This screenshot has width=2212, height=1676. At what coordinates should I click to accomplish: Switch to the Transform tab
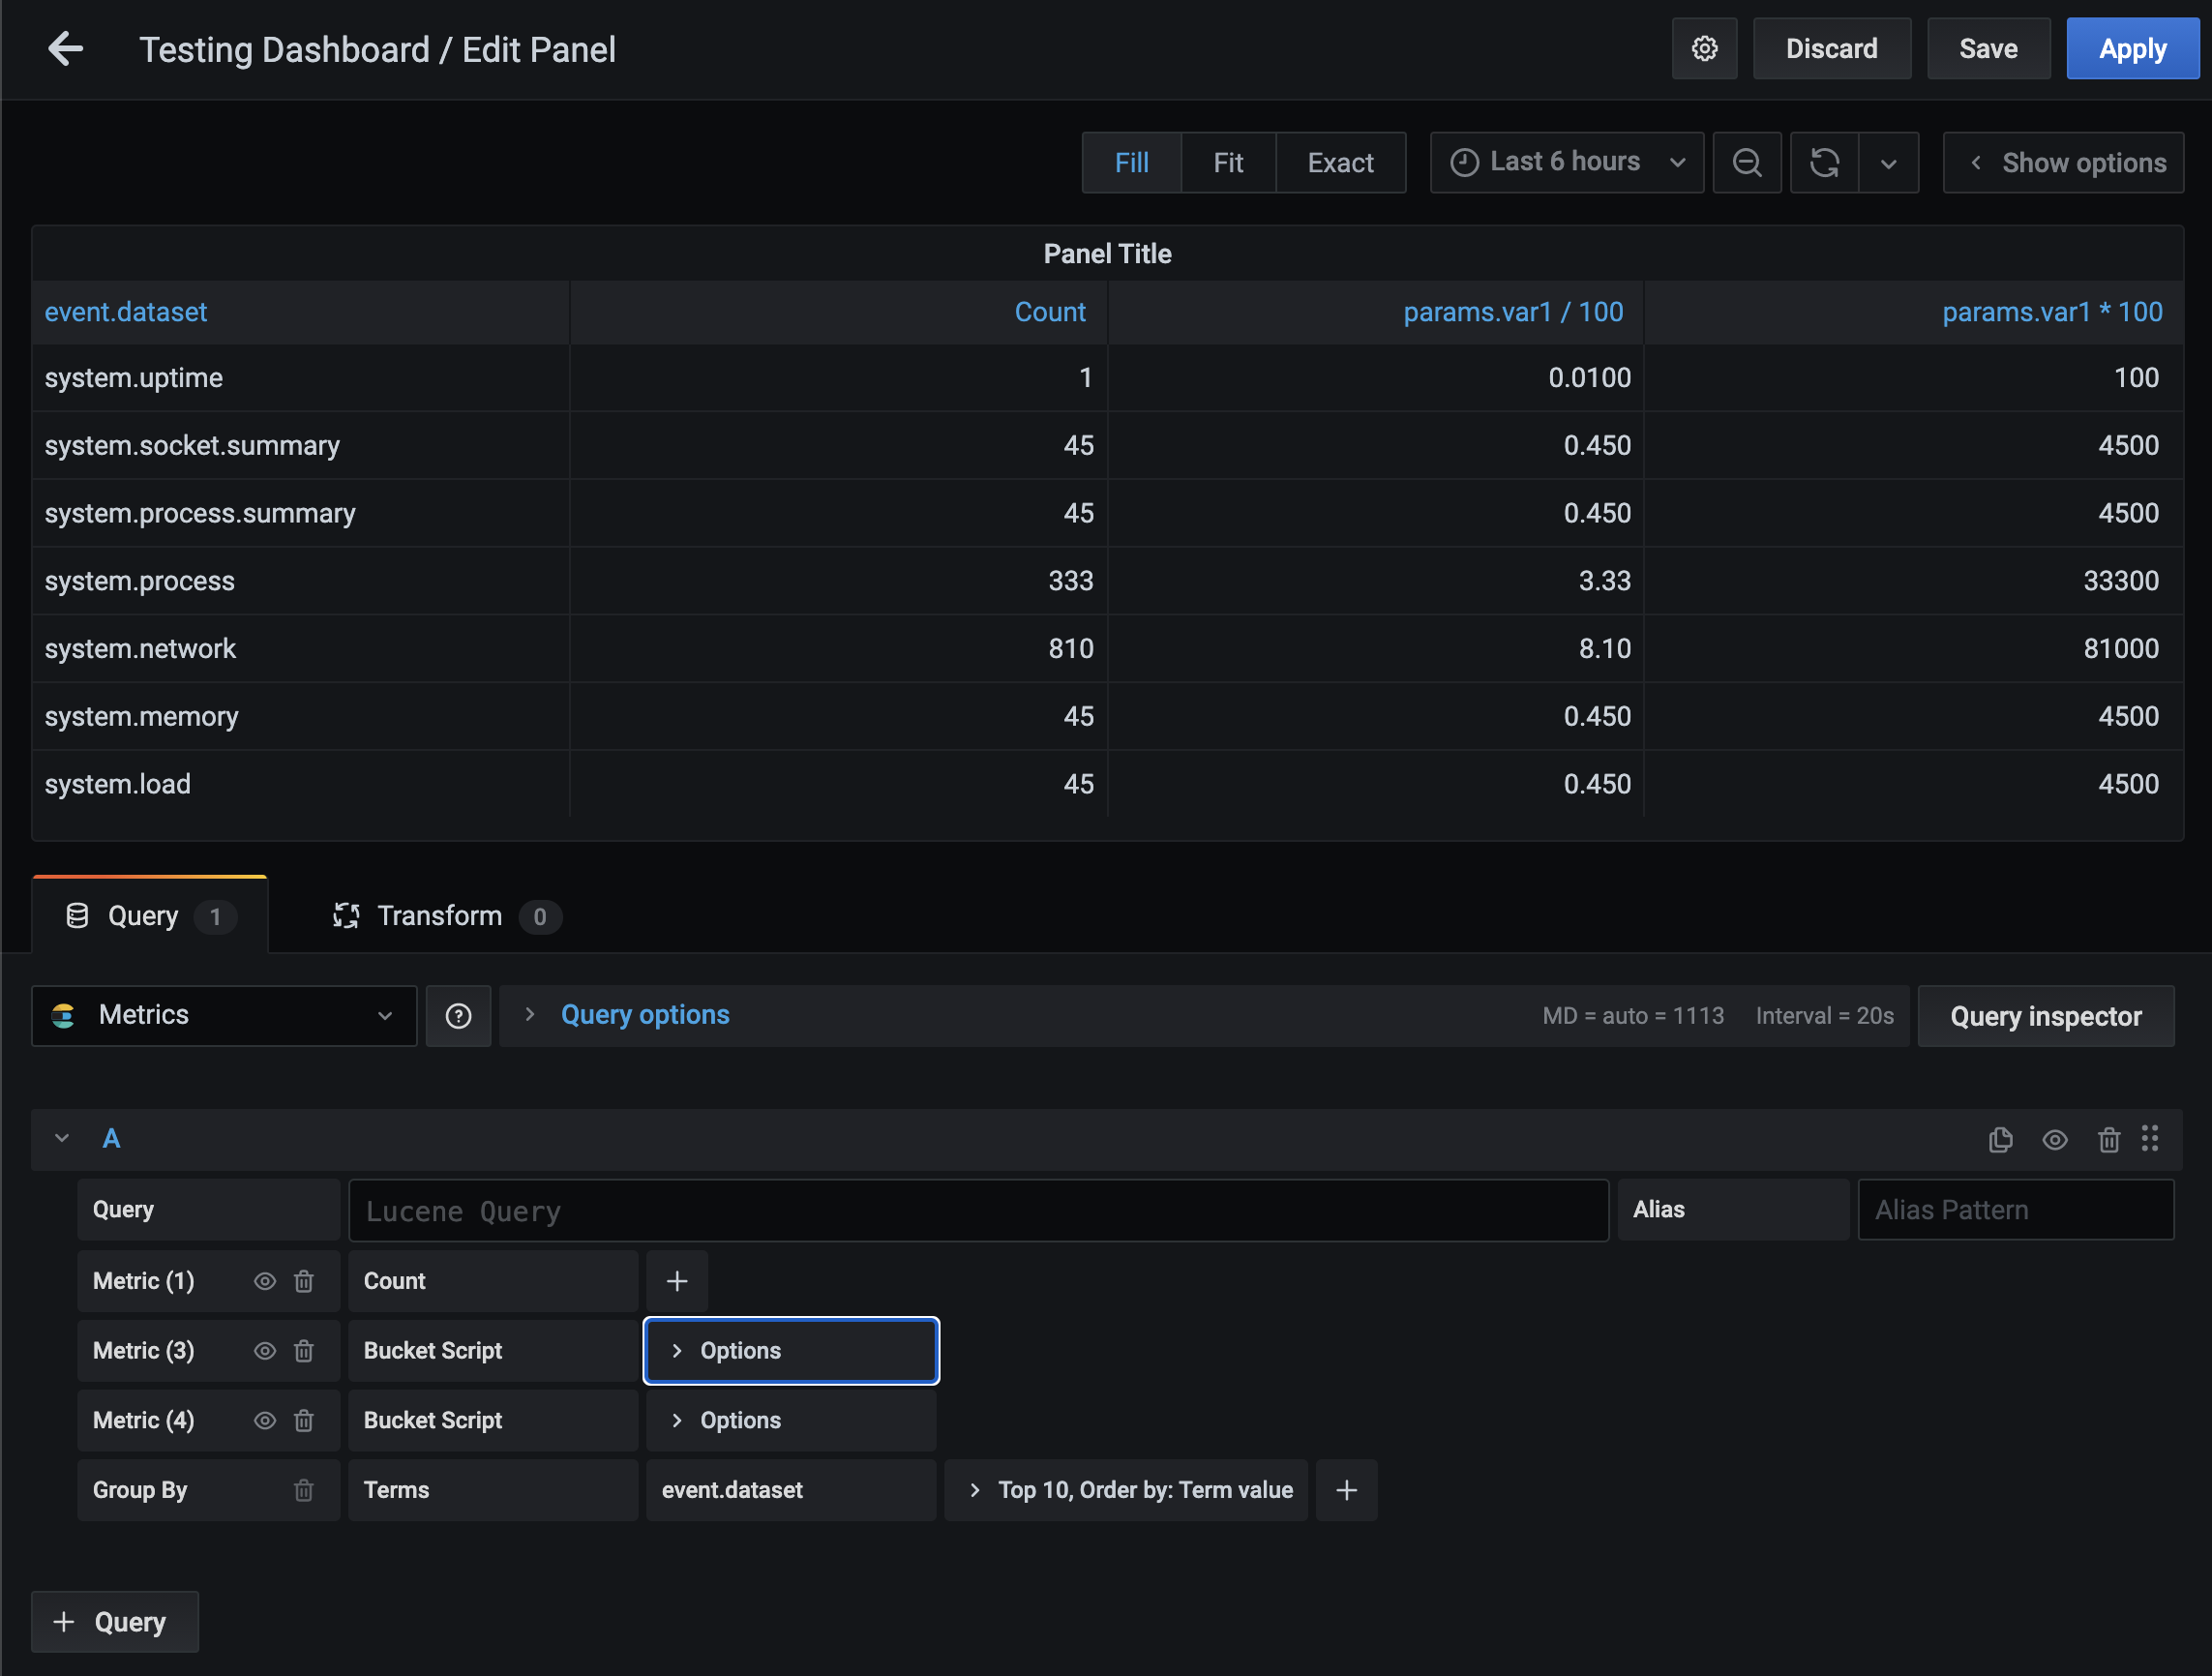(440, 916)
